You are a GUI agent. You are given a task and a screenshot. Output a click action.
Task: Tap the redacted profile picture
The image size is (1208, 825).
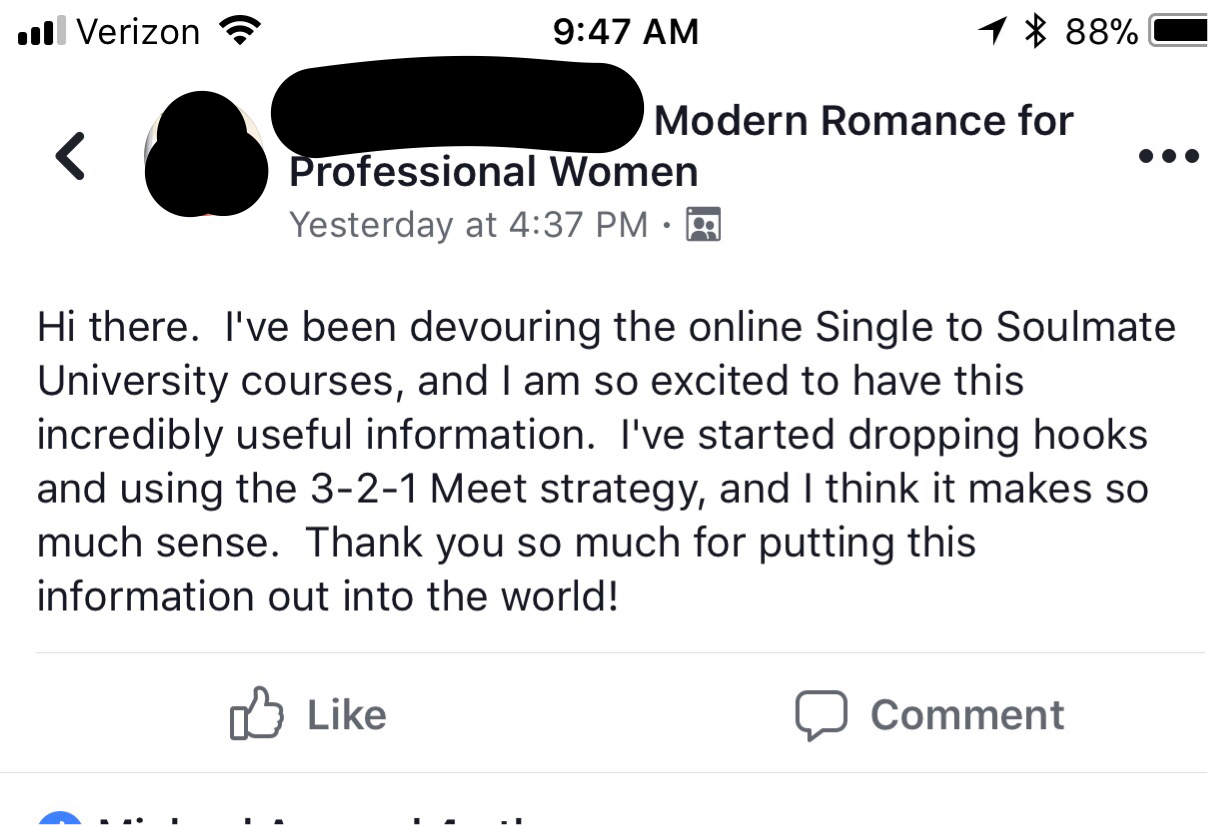coord(204,153)
